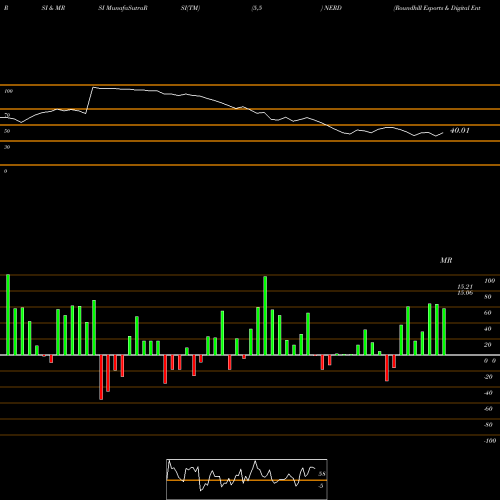The width and height of the screenshot is (500, 500).
Task: Click the '-20' label on MR axis
Action: coord(488,377)
